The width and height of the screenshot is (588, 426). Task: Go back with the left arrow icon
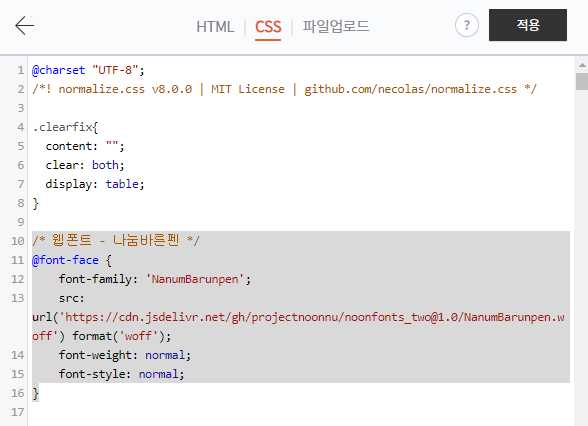pyautogui.click(x=24, y=26)
